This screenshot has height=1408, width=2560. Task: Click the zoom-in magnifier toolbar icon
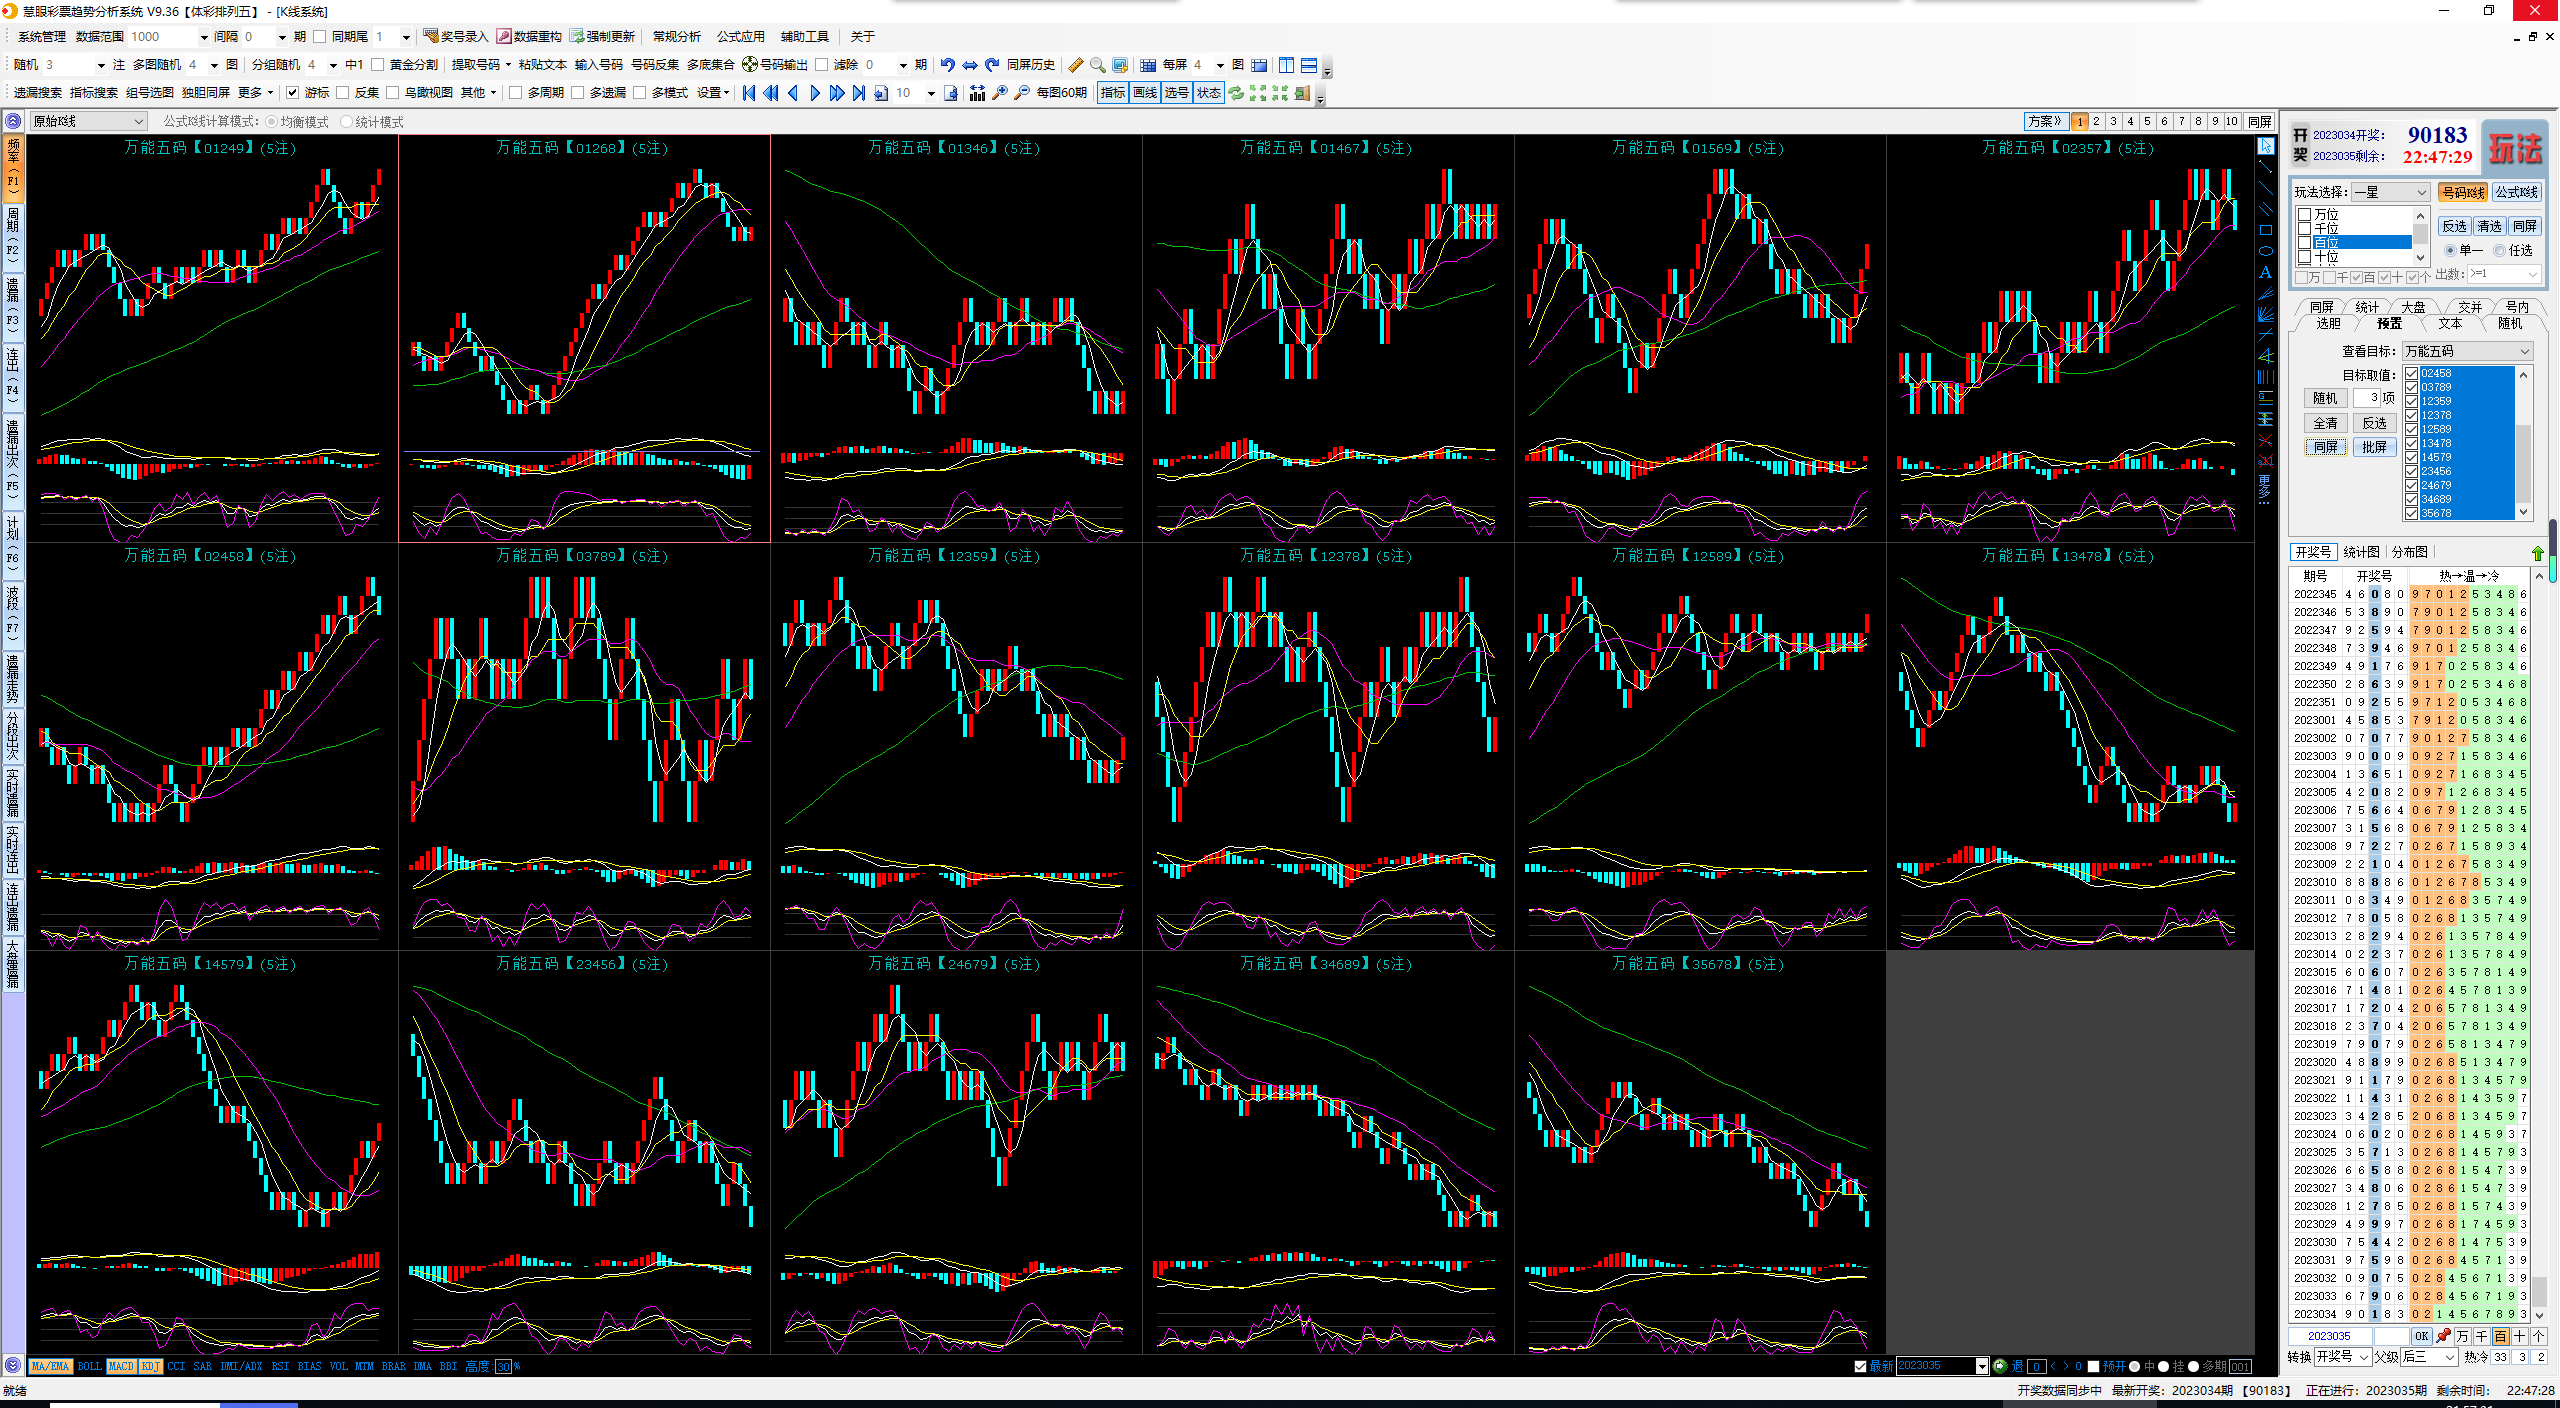(x=999, y=92)
